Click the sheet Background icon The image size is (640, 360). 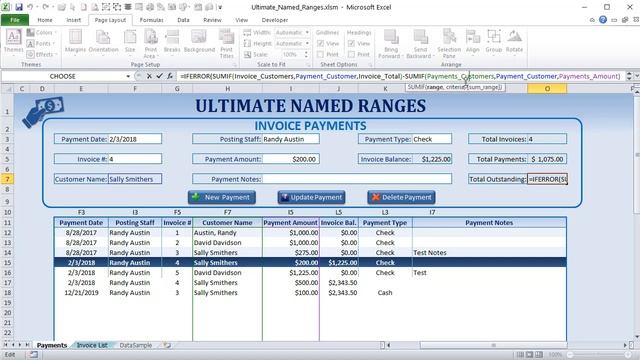tap(199, 37)
